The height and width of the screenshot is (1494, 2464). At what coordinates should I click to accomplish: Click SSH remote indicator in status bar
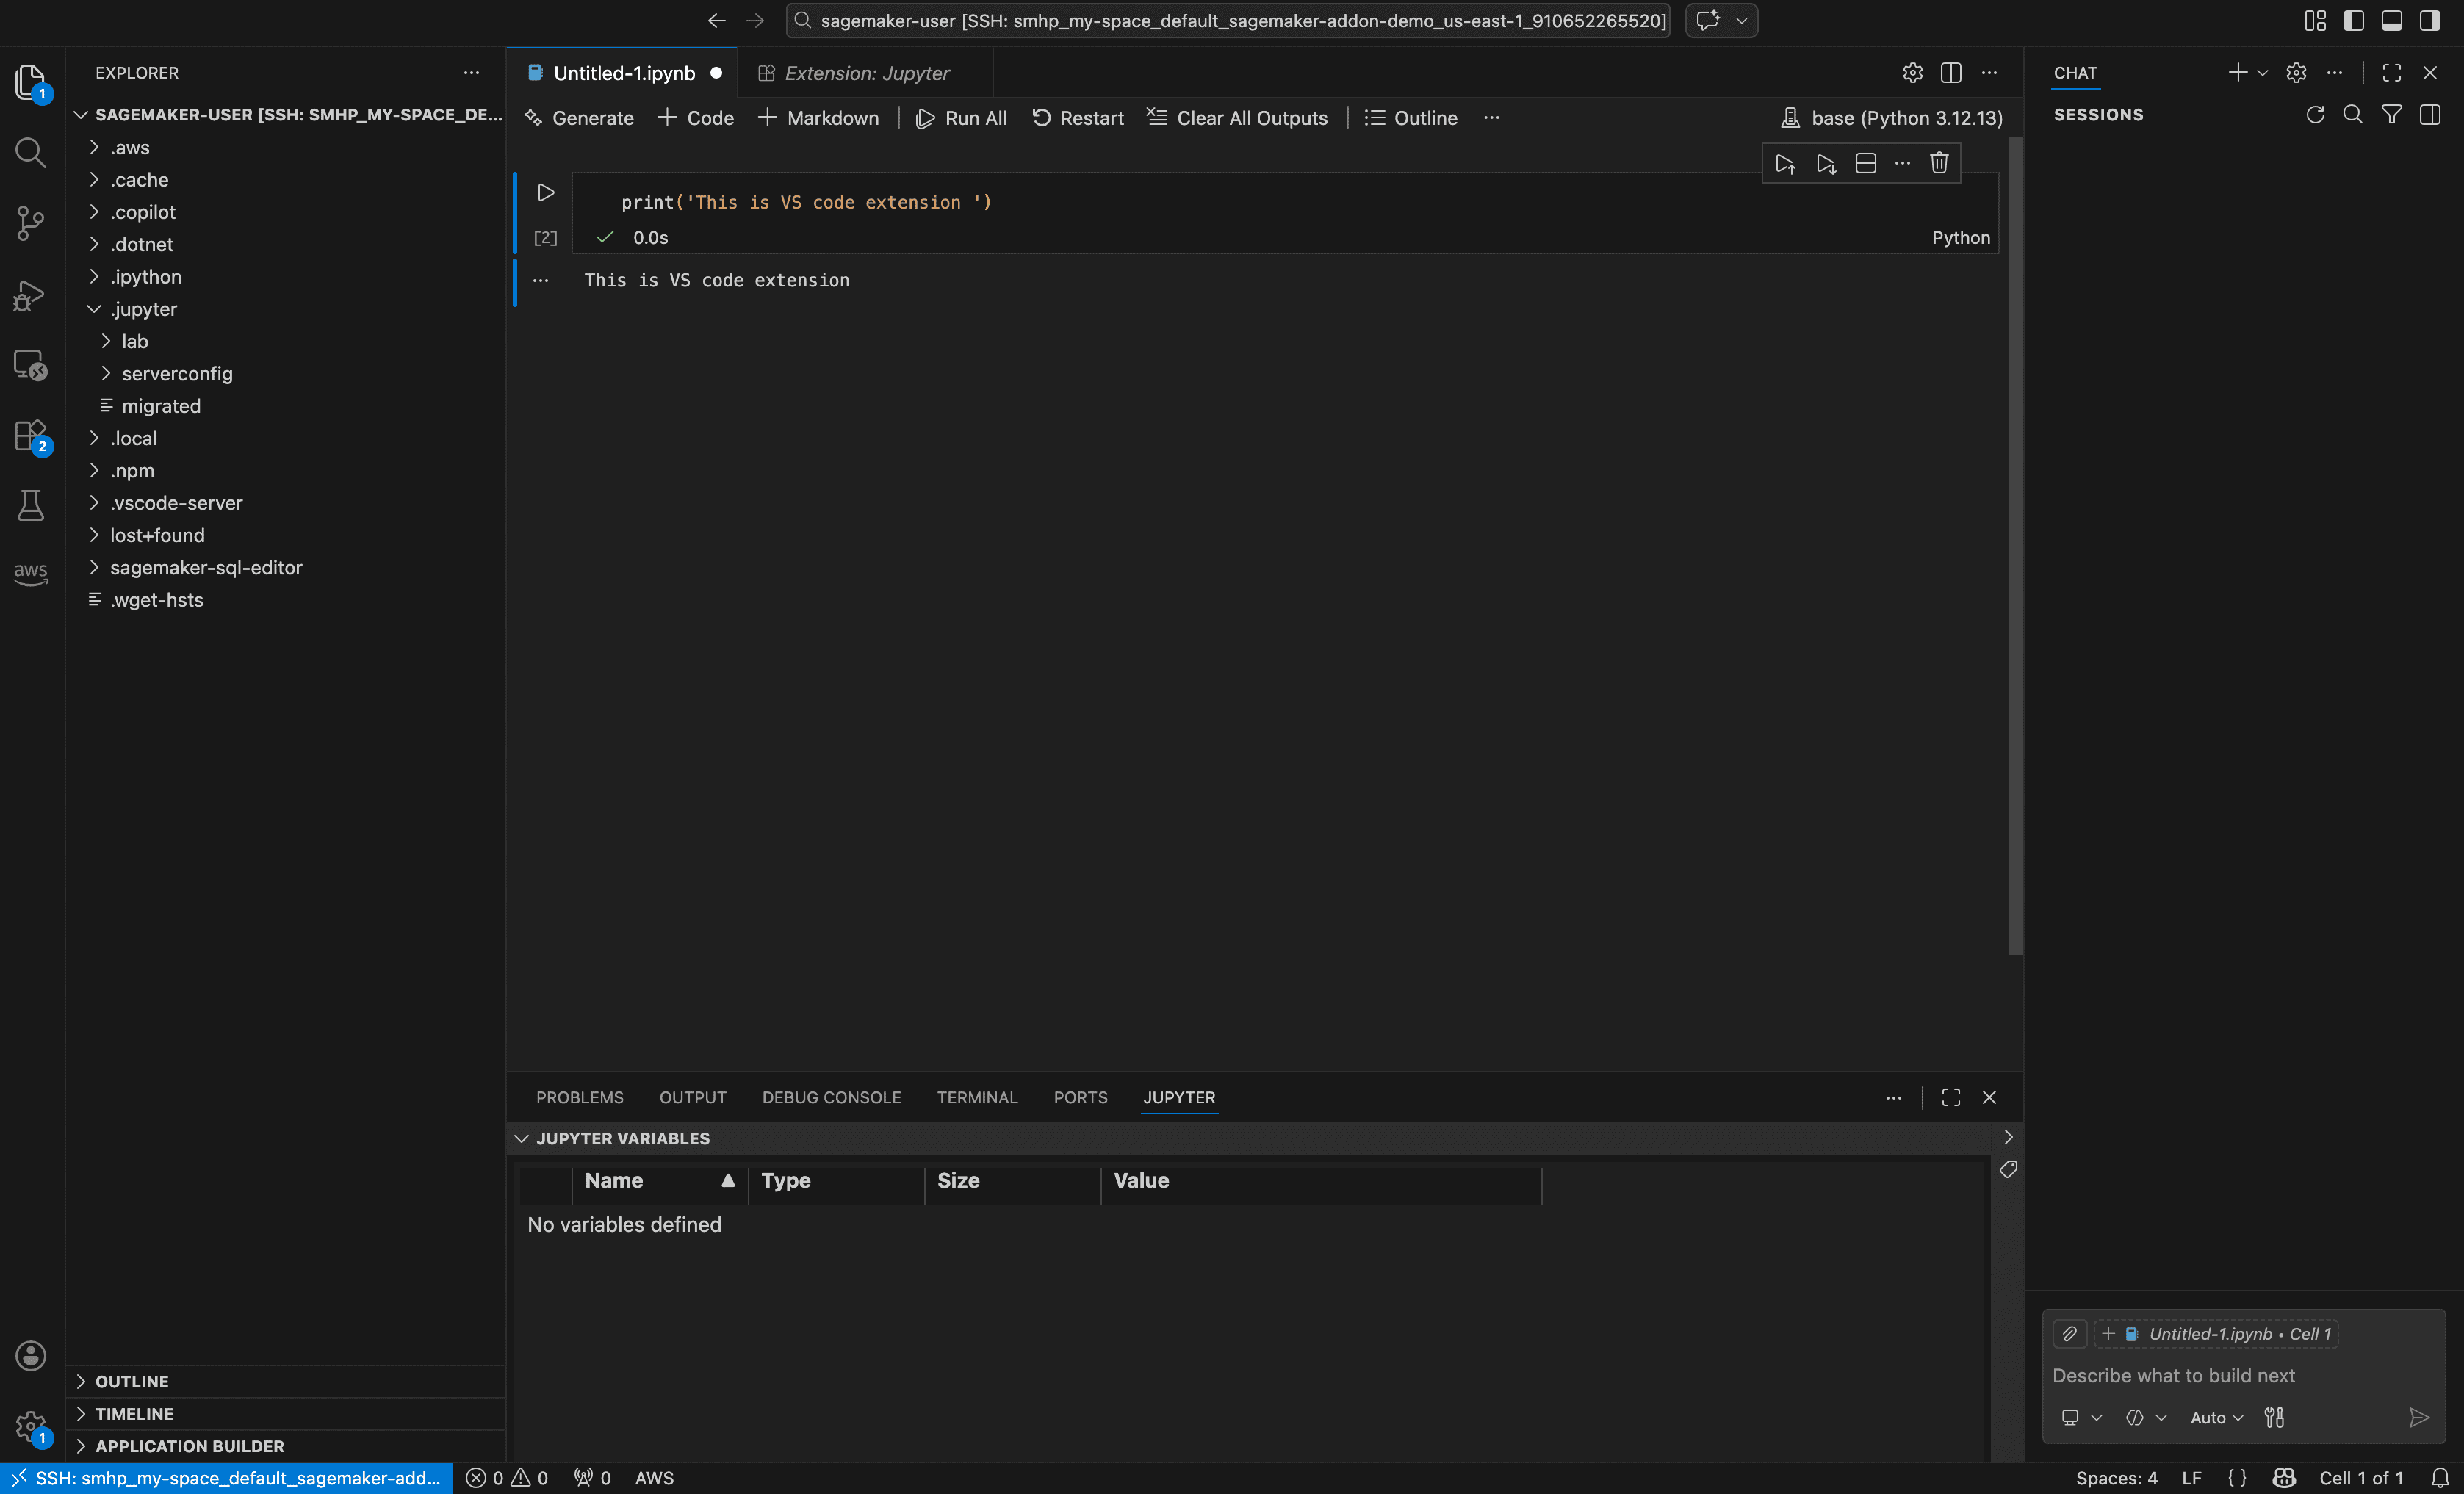(226, 1478)
